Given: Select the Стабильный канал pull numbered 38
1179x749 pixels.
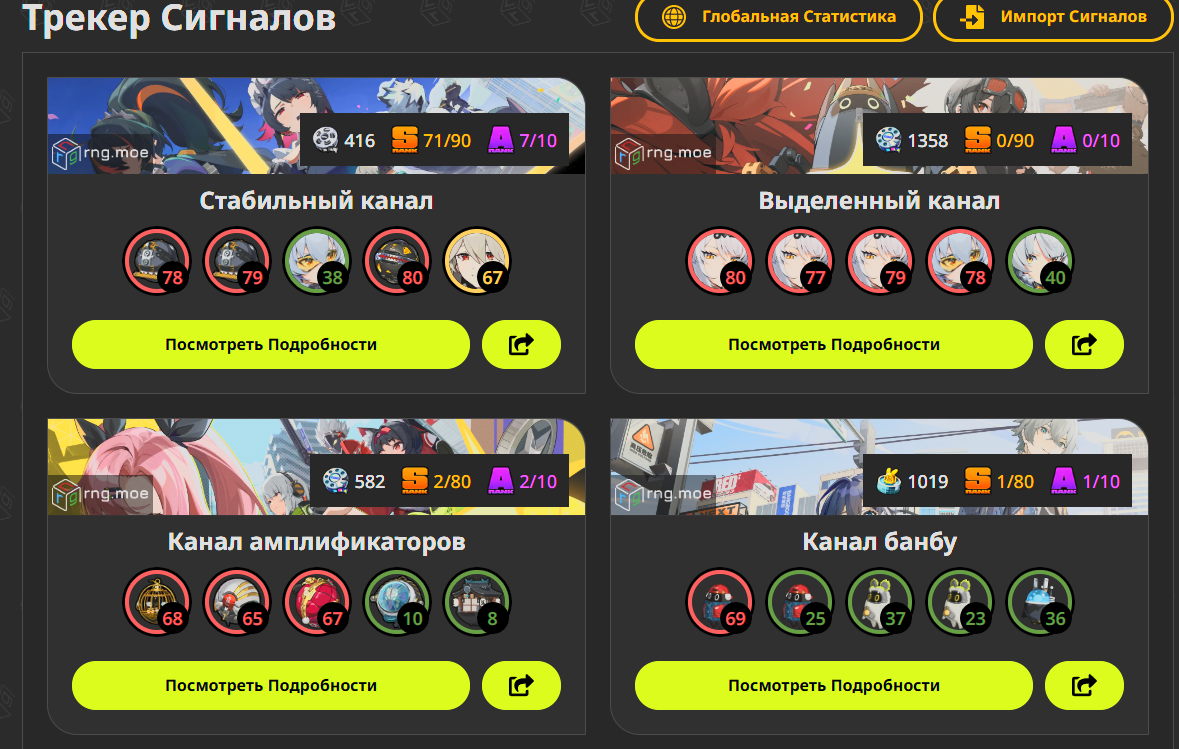Looking at the screenshot, I should [317, 261].
